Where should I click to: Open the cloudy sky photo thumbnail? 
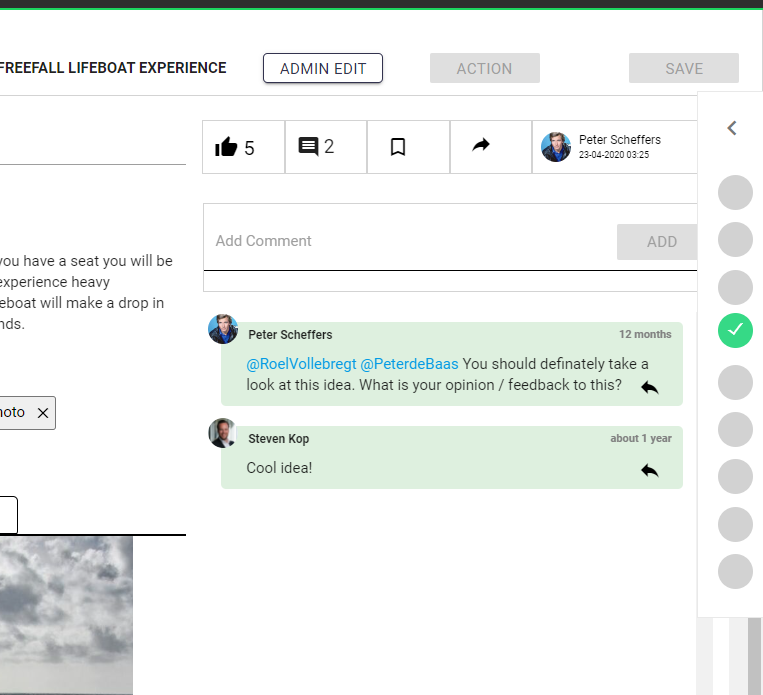pos(66,614)
